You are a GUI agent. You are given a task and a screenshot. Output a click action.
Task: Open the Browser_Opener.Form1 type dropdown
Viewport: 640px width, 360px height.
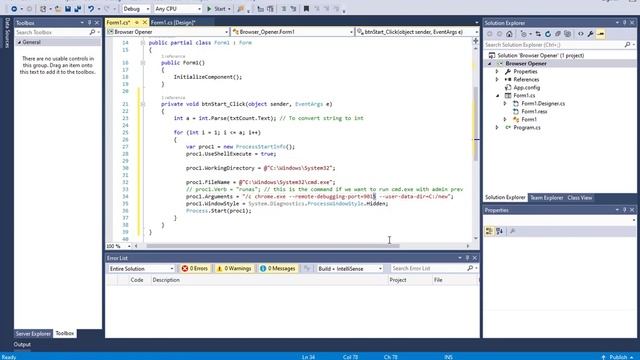pos(292,32)
